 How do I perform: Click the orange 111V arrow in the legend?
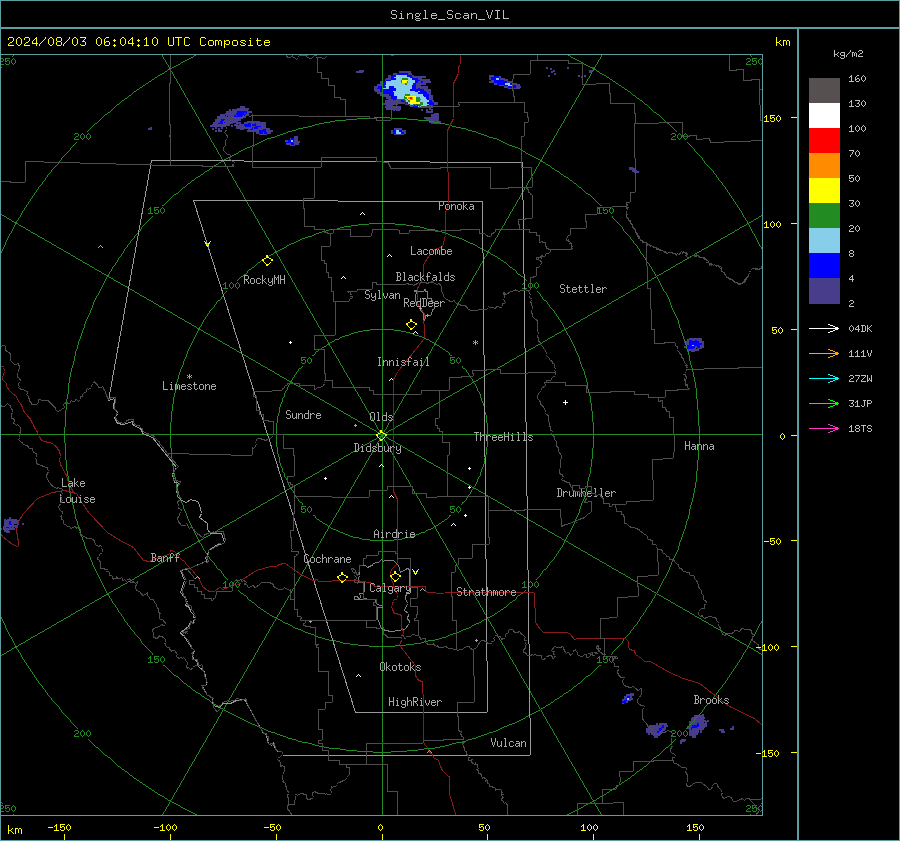point(824,354)
